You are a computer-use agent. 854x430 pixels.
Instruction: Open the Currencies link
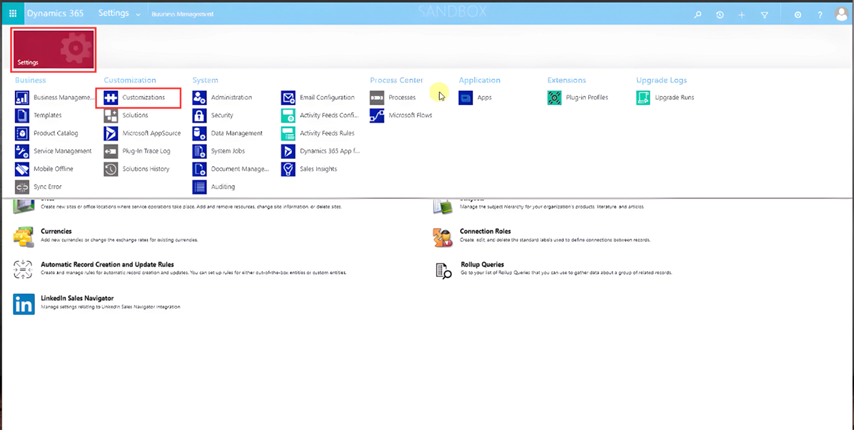pos(56,231)
